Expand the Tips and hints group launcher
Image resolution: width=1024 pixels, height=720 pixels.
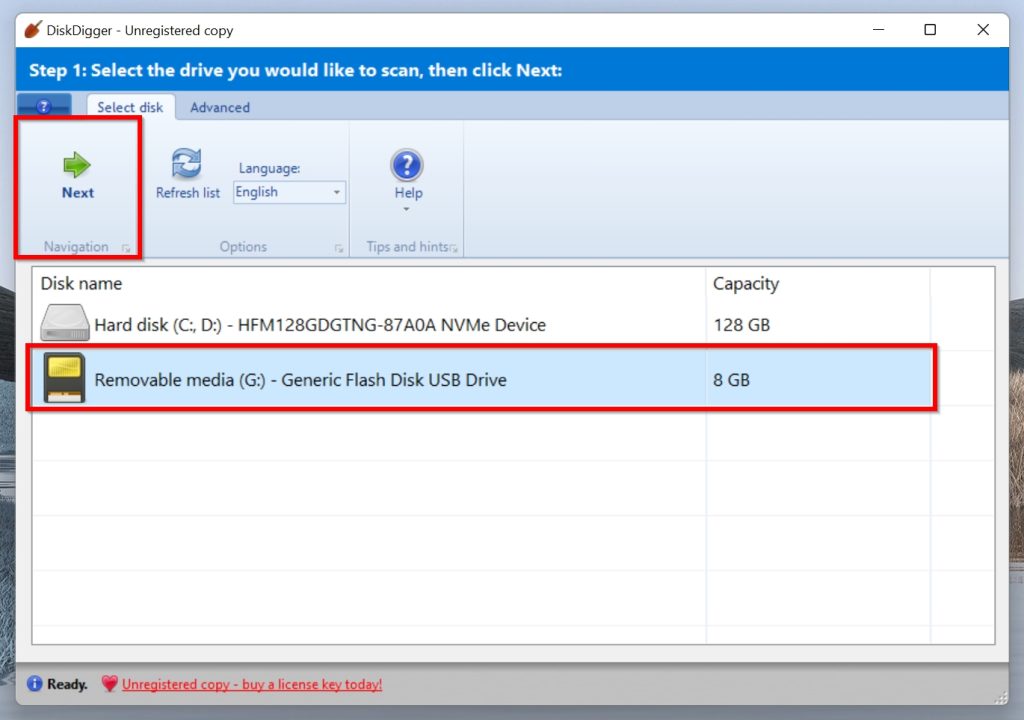454,248
